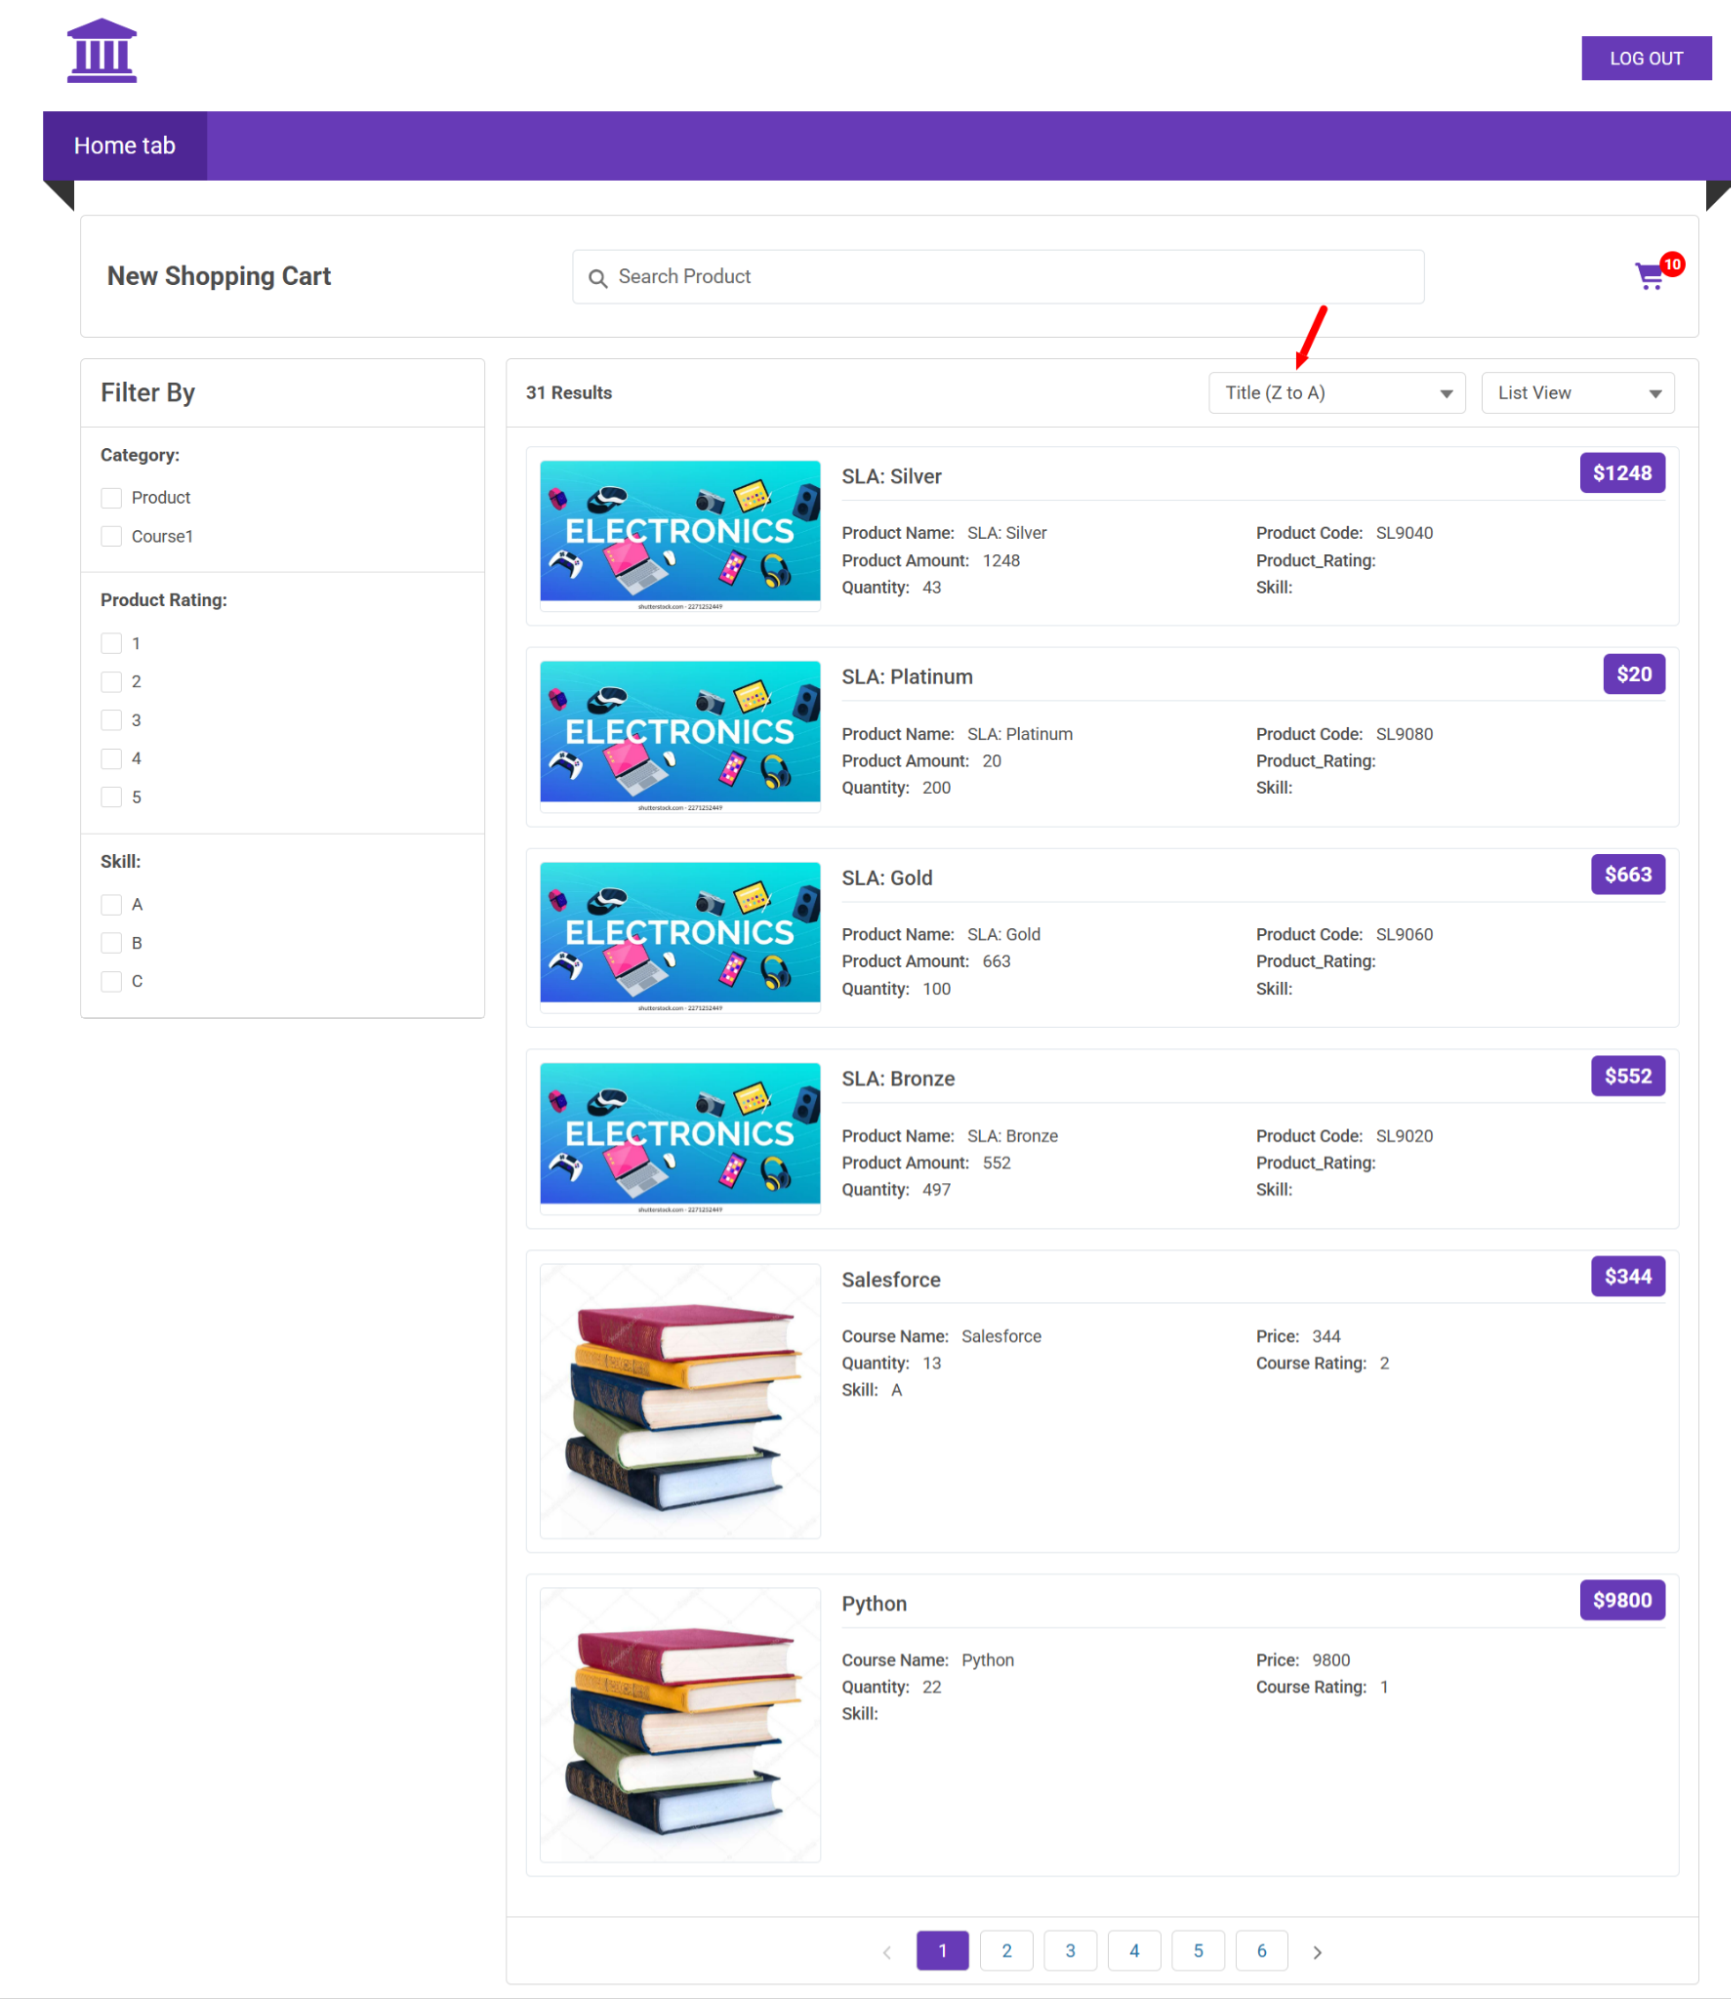Tick Product Rating 5 checkbox

pyautogui.click(x=111, y=797)
